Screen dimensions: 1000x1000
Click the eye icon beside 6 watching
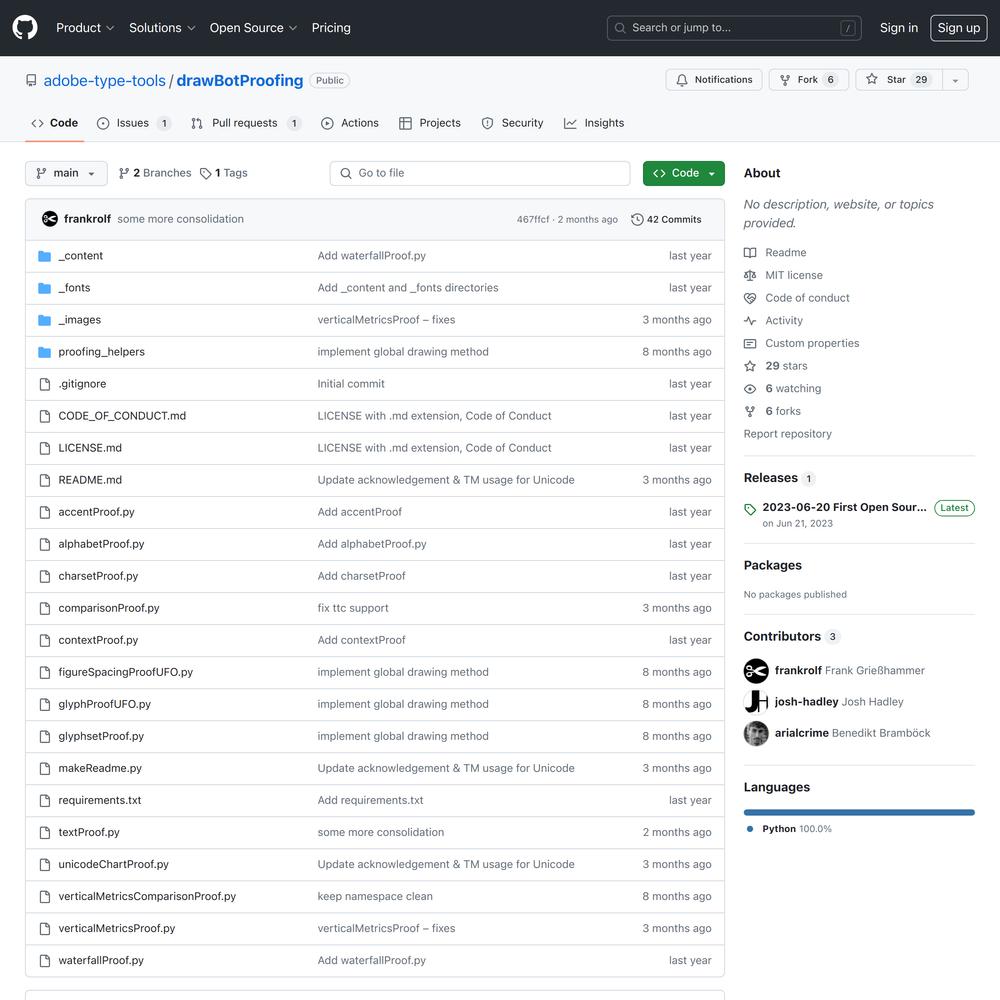click(x=750, y=388)
